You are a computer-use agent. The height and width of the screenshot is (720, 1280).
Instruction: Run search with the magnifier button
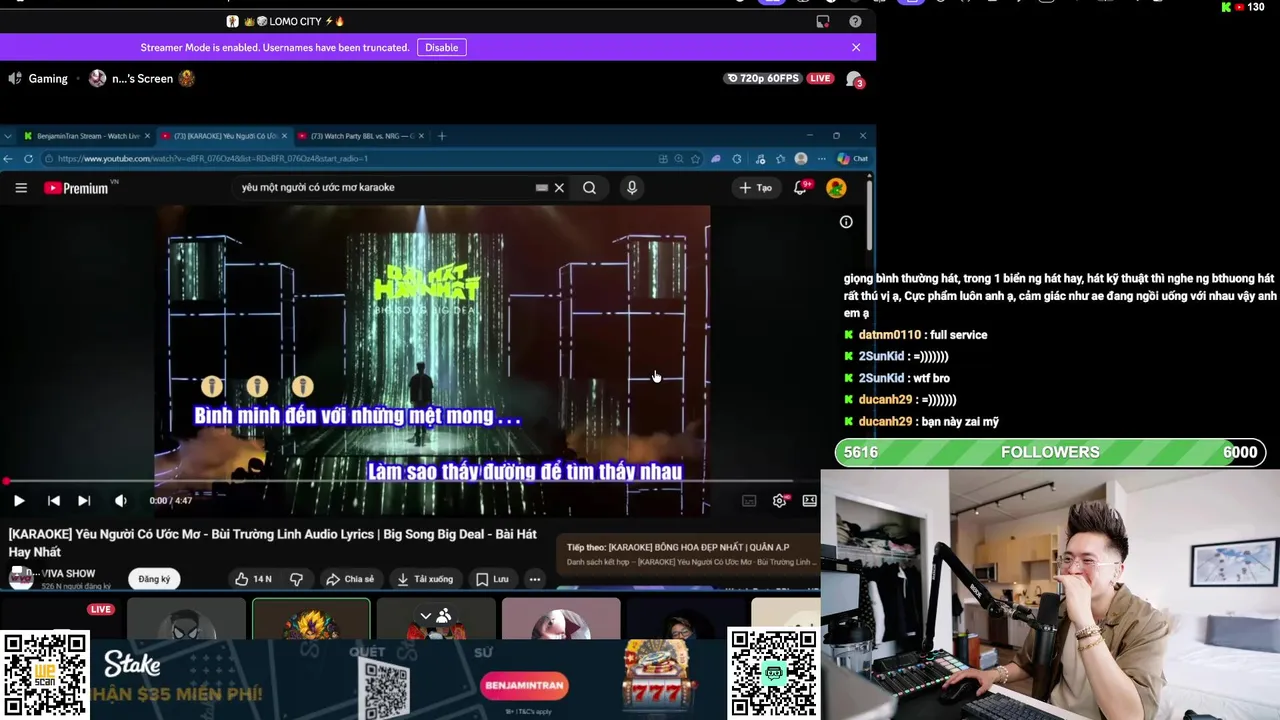click(x=590, y=187)
